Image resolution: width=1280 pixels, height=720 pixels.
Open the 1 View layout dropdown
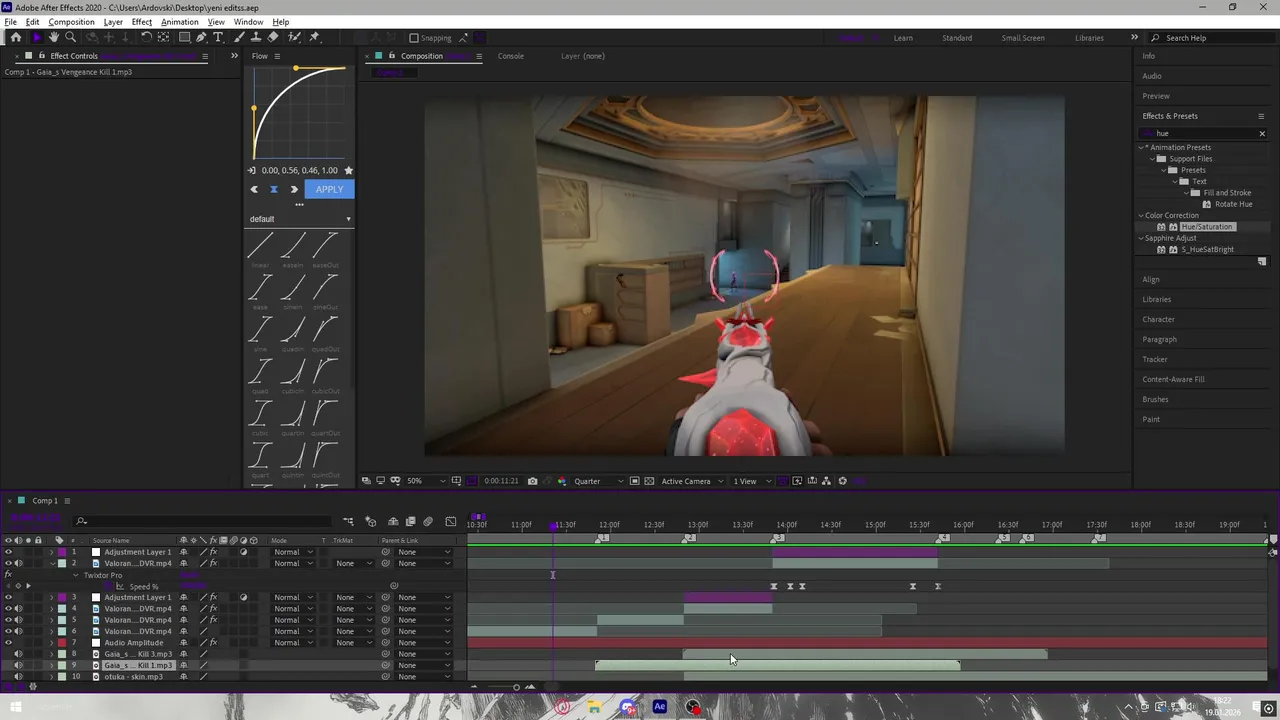(x=752, y=481)
